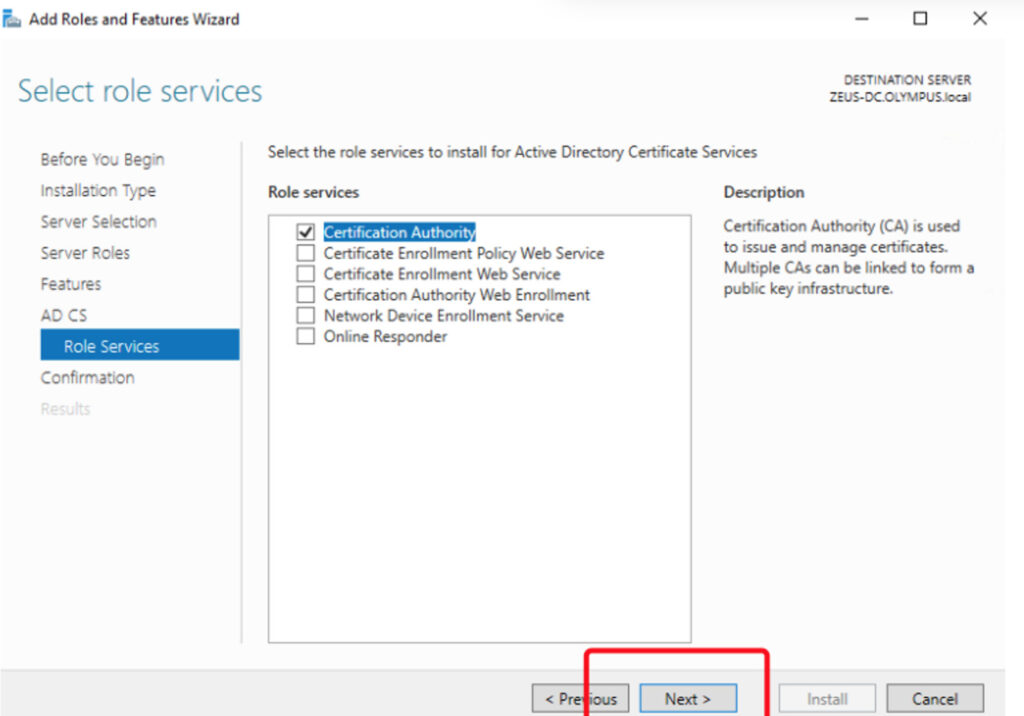Maximize the wizard window
This screenshot has height=716, width=1024.
(x=920, y=19)
